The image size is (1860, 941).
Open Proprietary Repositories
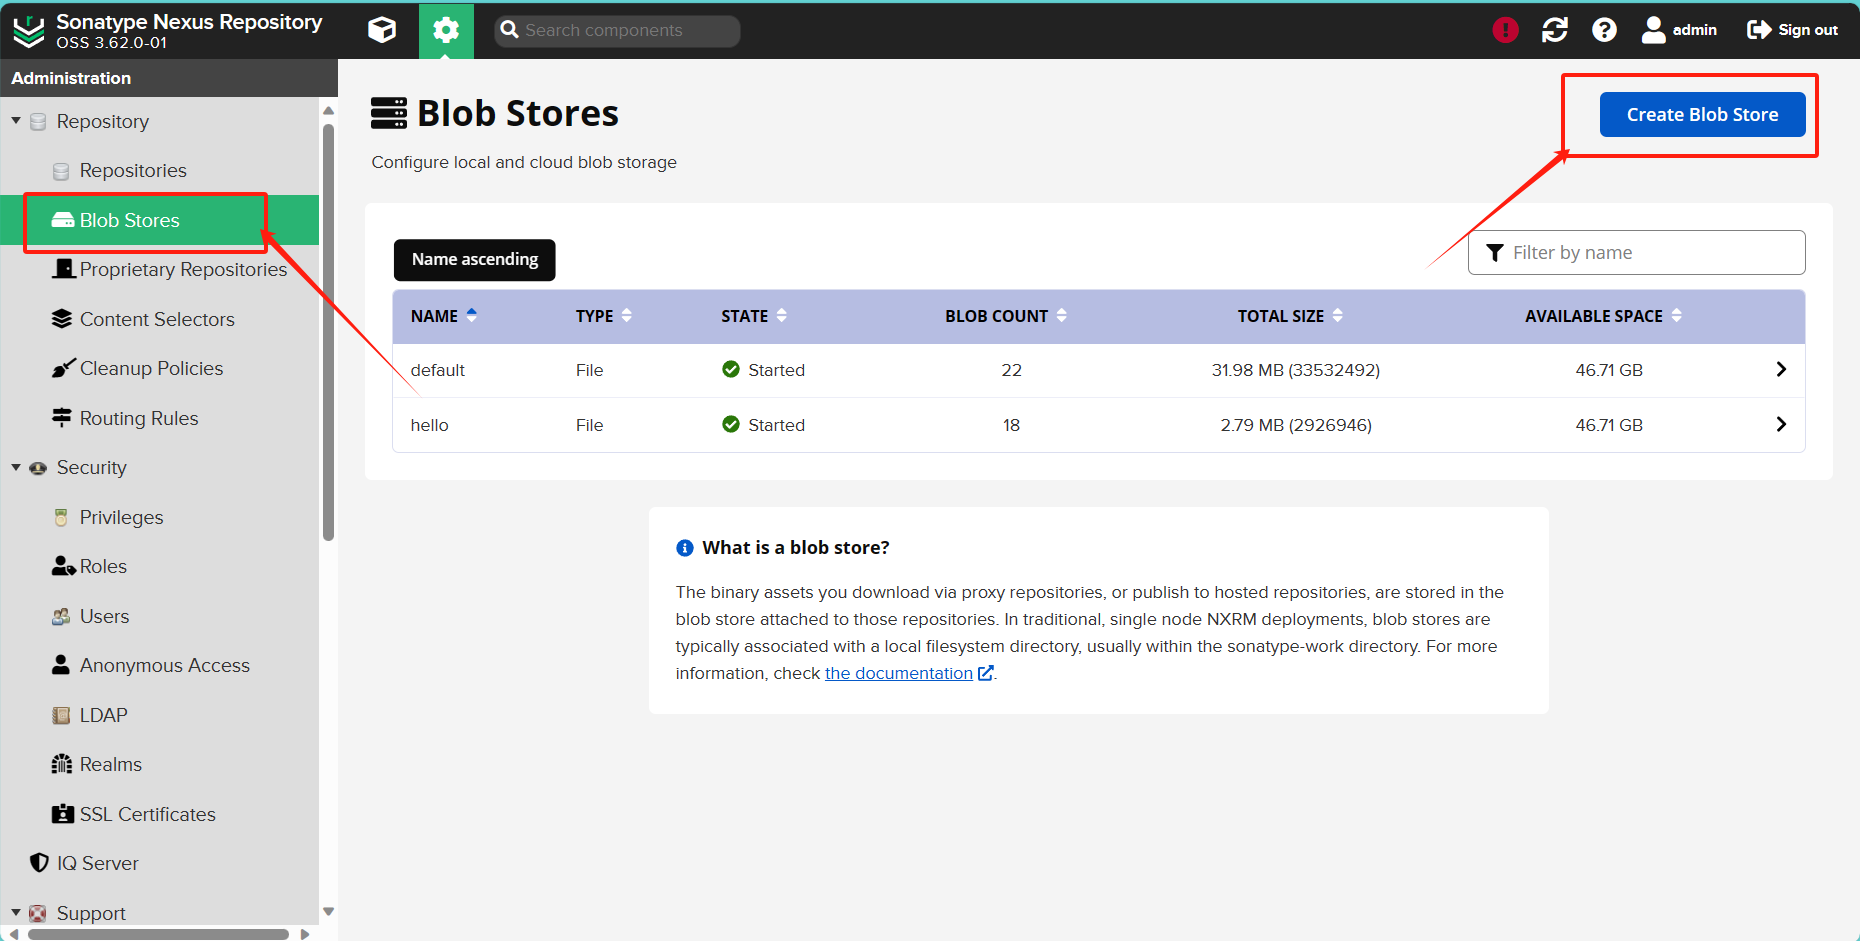pyautogui.click(x=183, y=269)
